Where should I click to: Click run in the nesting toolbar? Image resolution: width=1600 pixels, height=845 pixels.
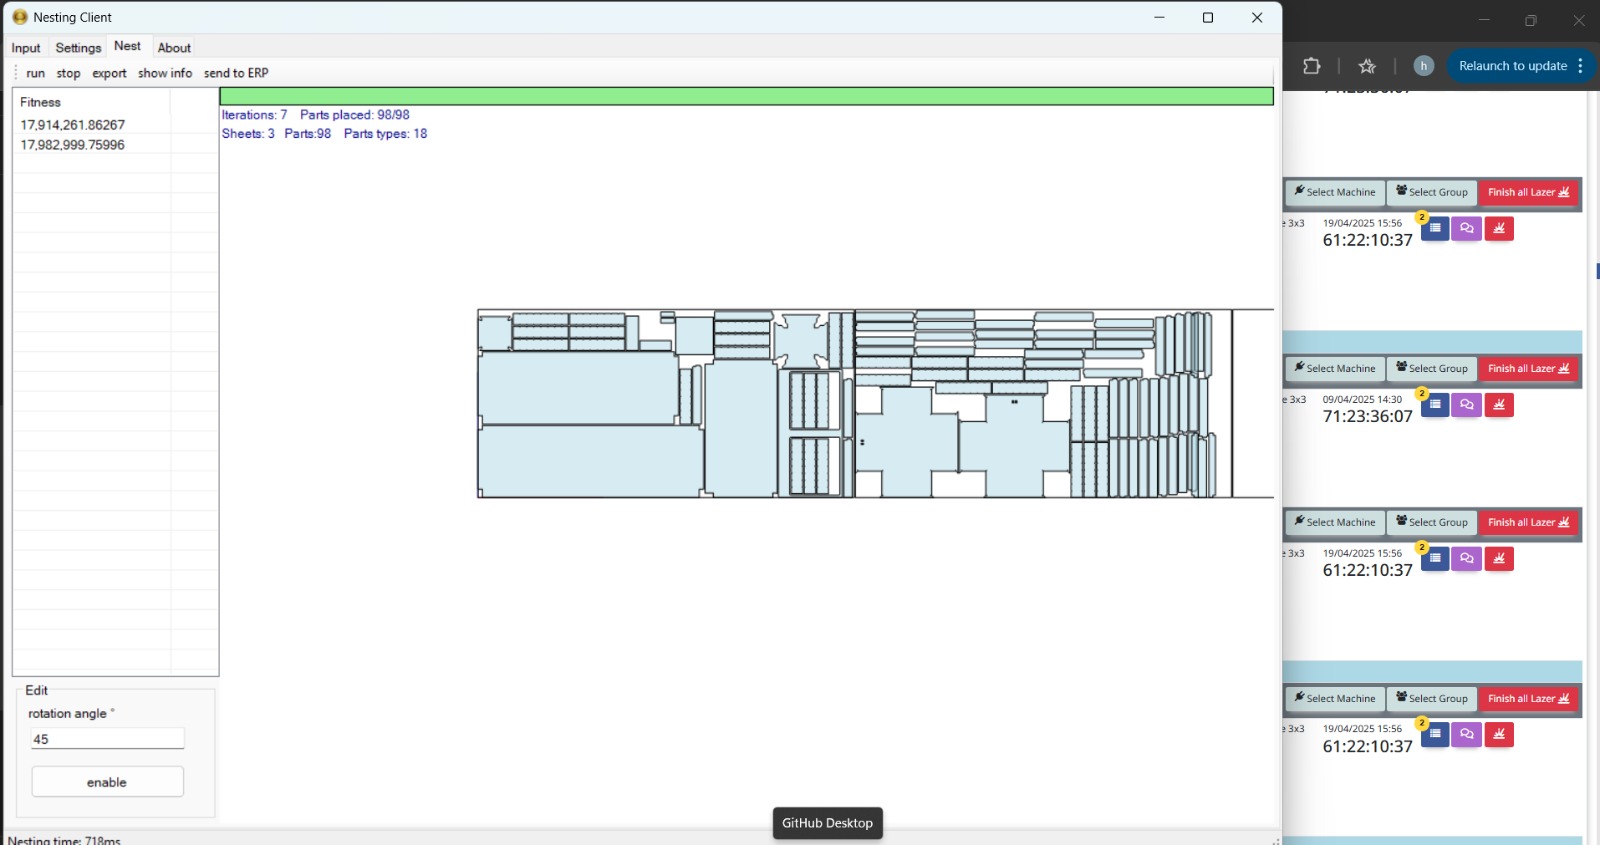pos(36,73)
